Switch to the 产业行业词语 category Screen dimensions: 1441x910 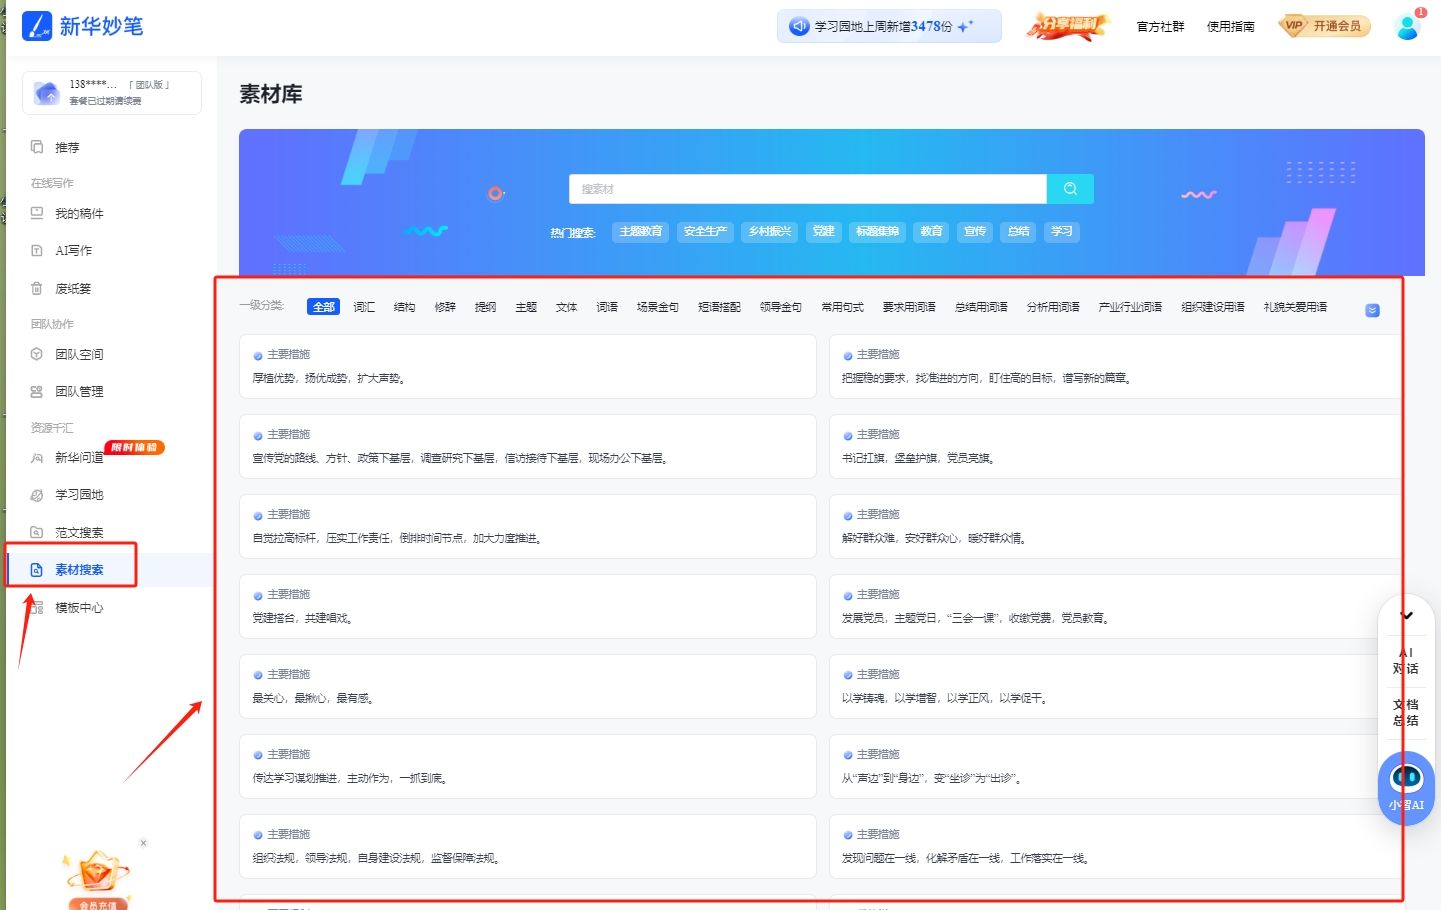pyautogui.click(x=1130, y=307)
